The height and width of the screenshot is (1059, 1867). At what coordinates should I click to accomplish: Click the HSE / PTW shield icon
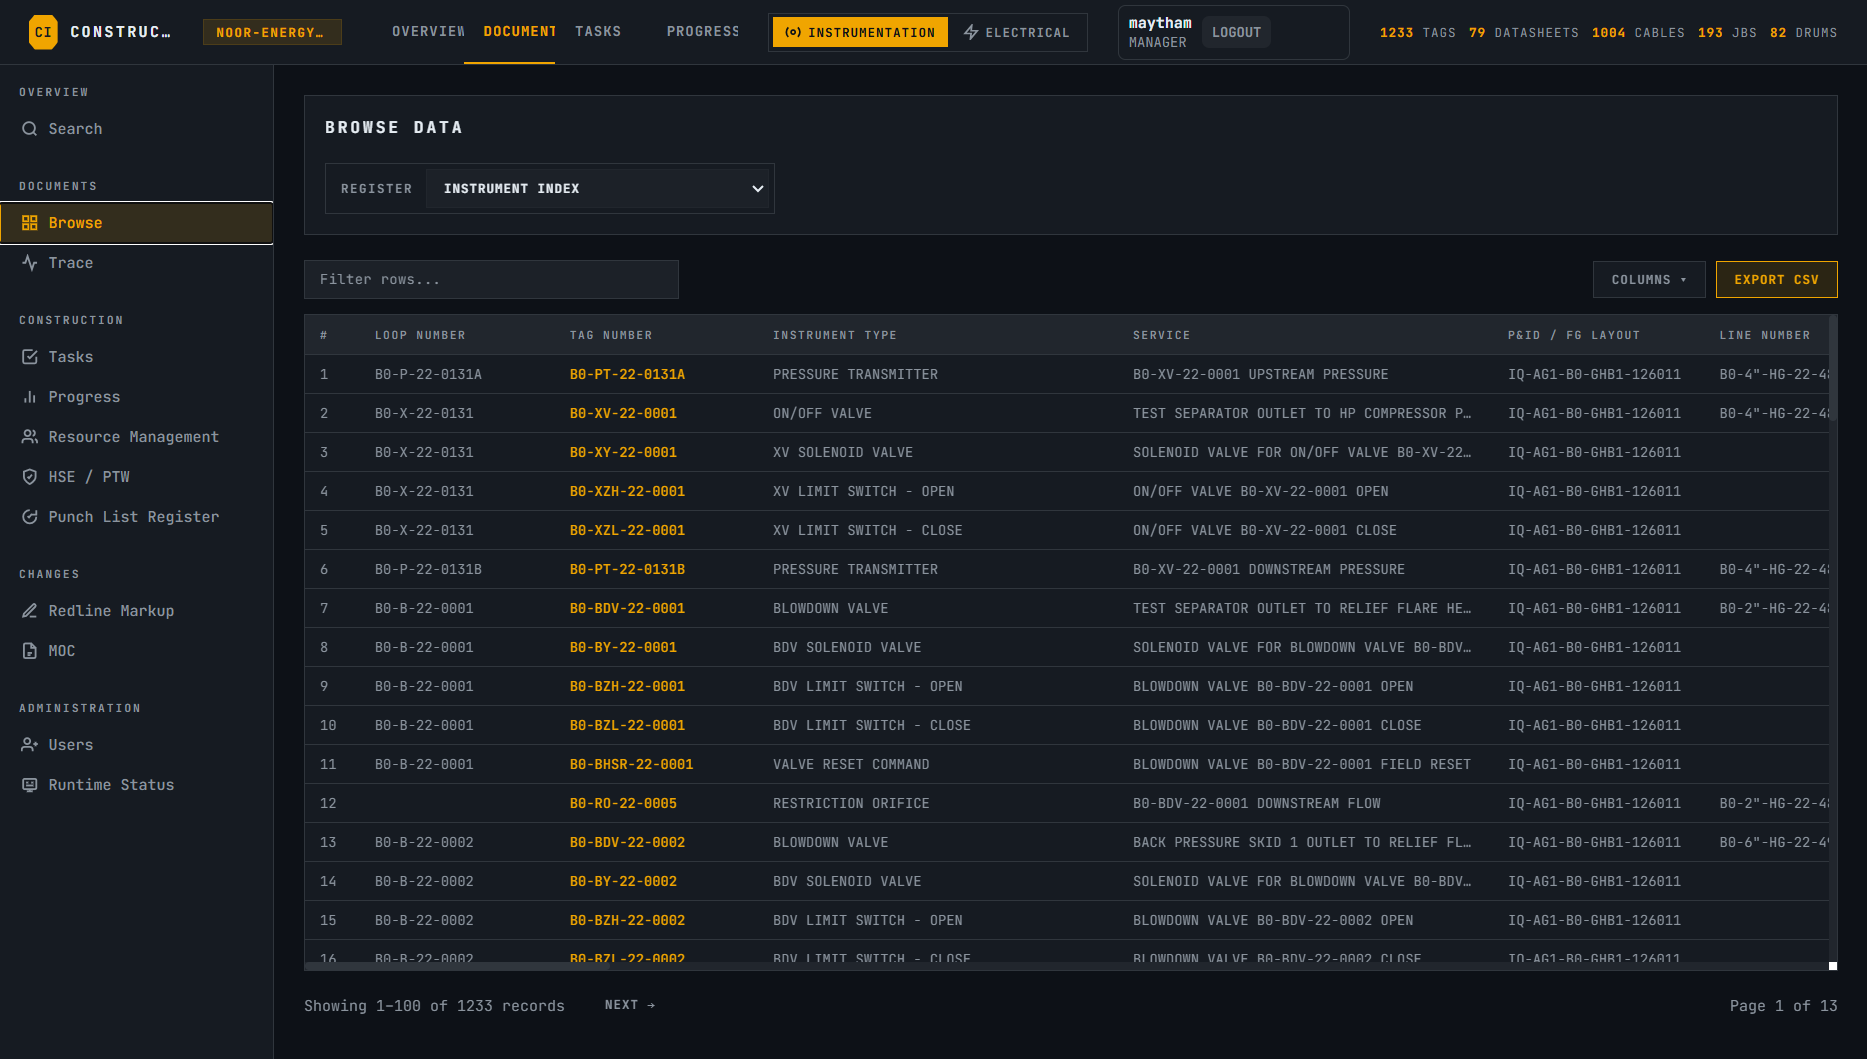pyautogui.click(x=30, y=477)
